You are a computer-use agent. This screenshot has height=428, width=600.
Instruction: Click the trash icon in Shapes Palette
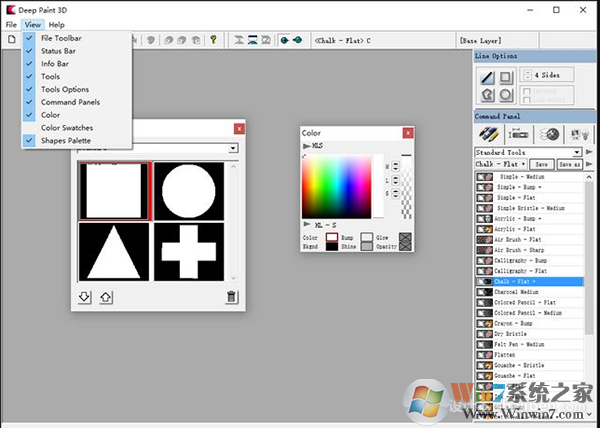click(x=232, y=296)
